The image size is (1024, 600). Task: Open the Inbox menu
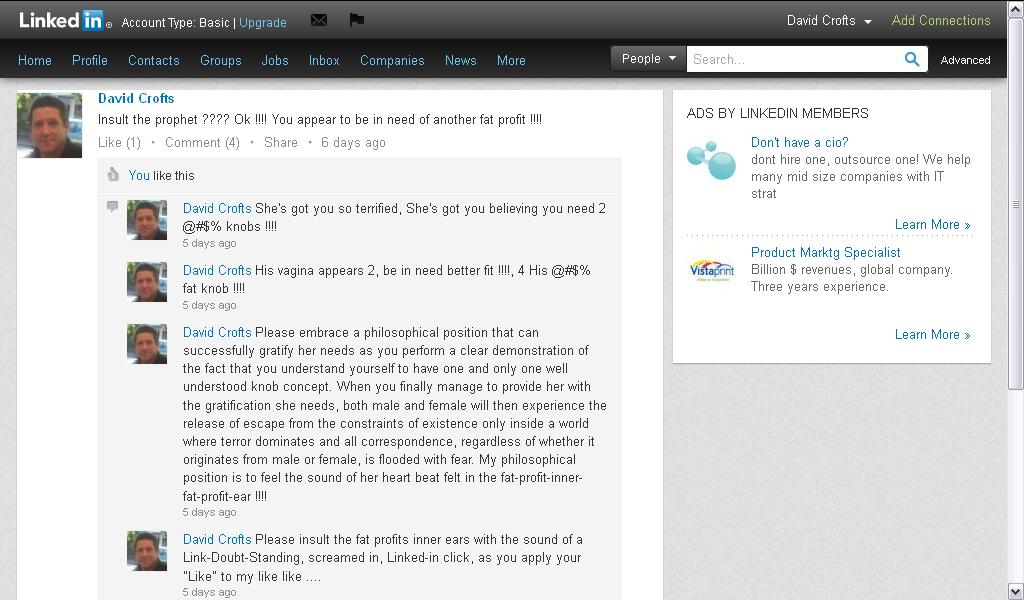(x=324, y=60)
